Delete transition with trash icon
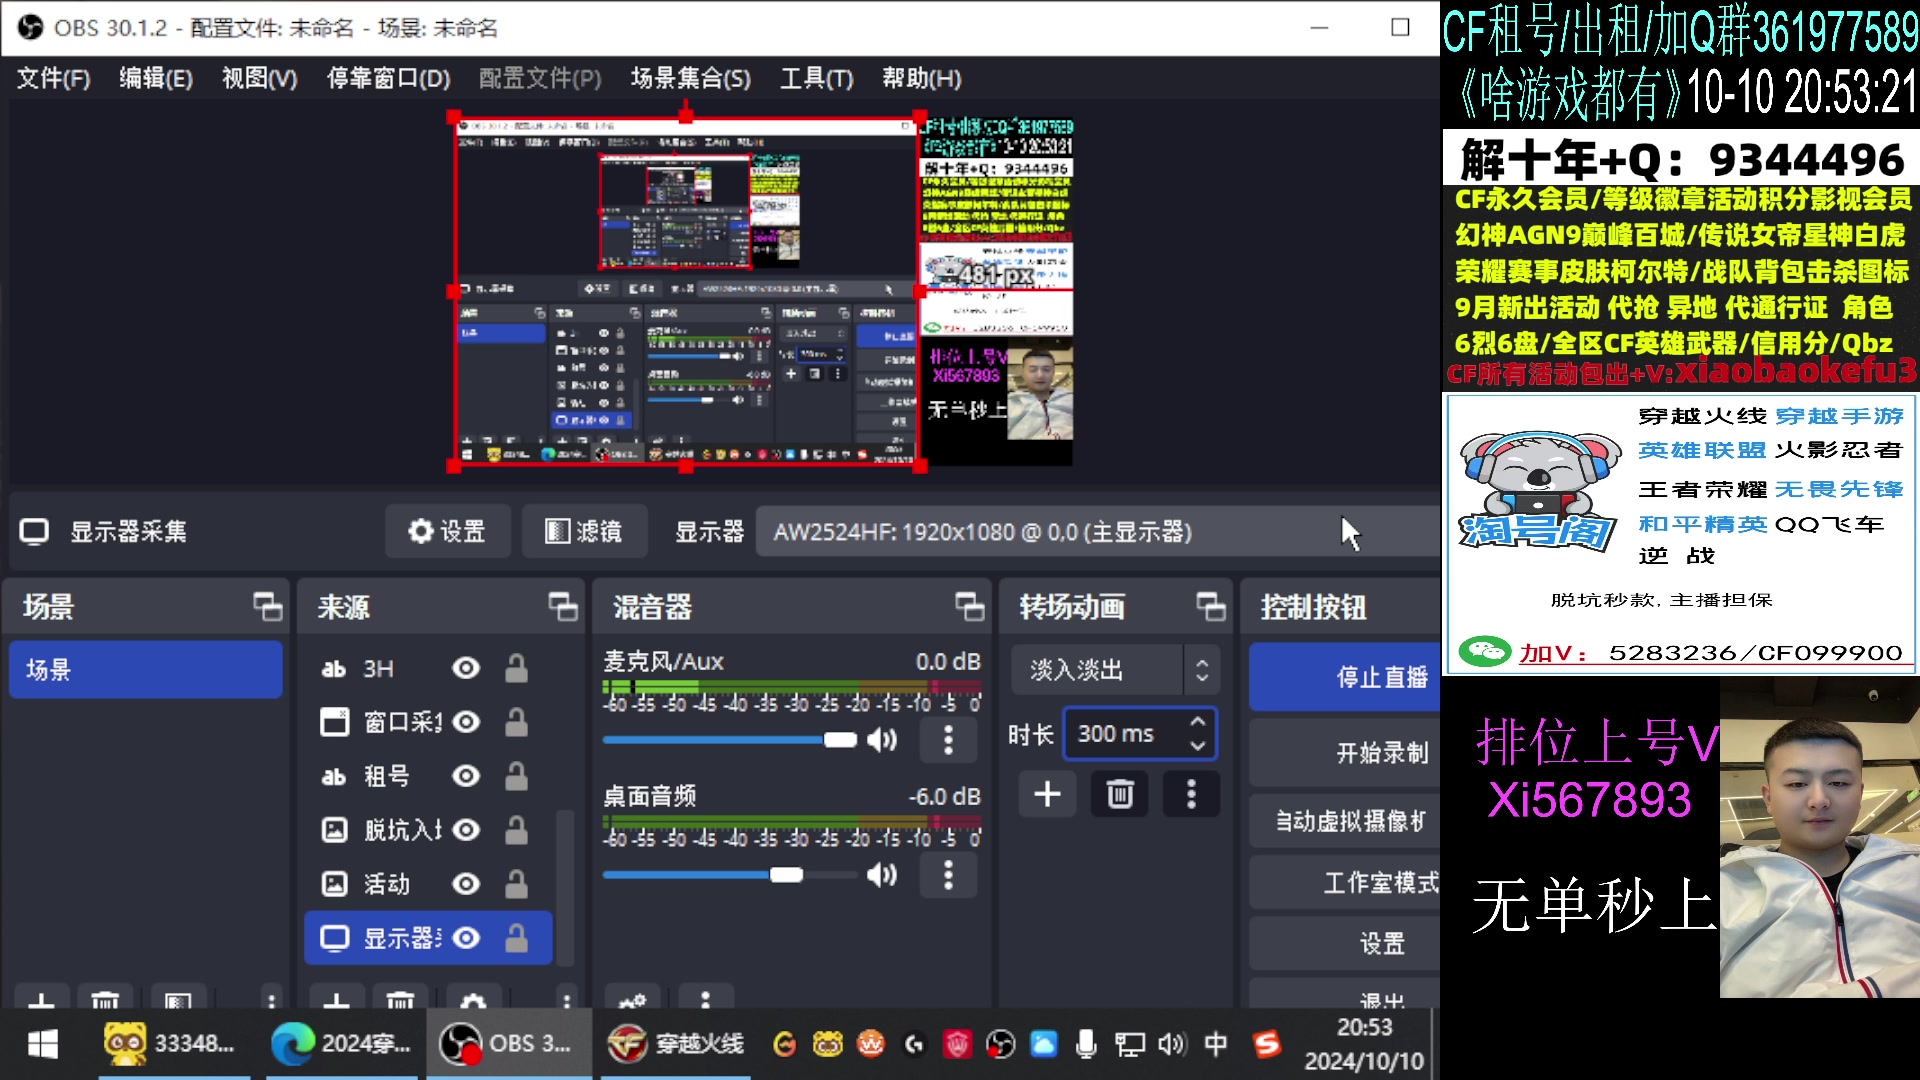 coord(1119,794)
